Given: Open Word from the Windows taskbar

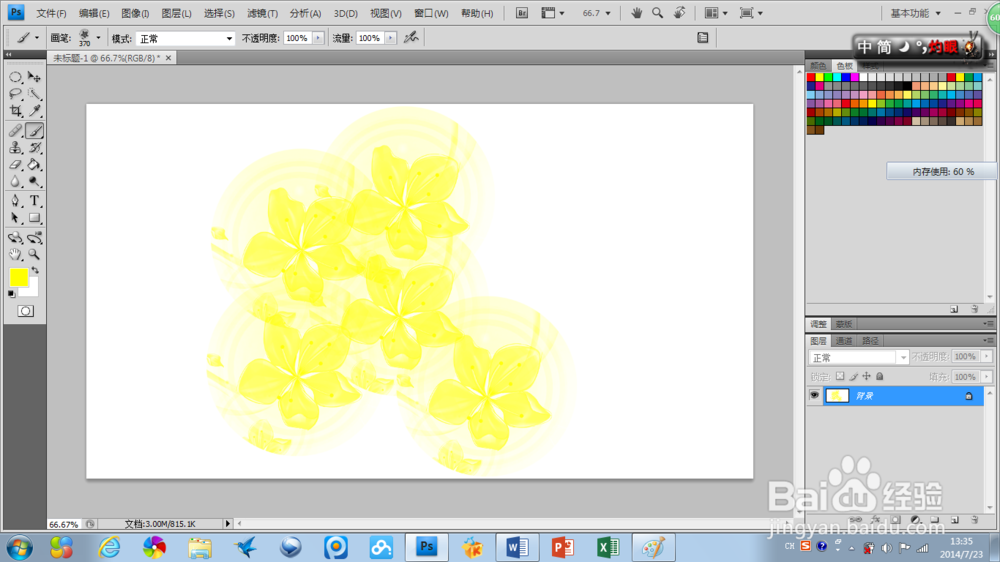Looking at the screenshot, I should 517,547.
